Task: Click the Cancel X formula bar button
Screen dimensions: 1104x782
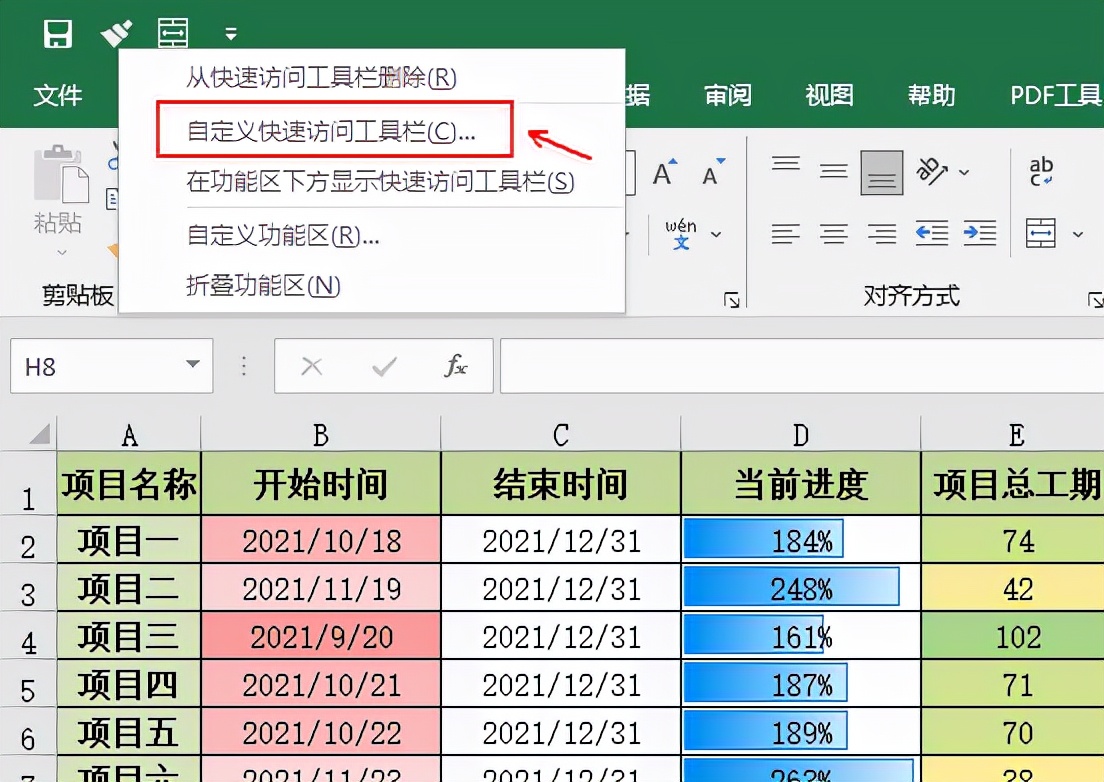Action: [x=311, y=366]
